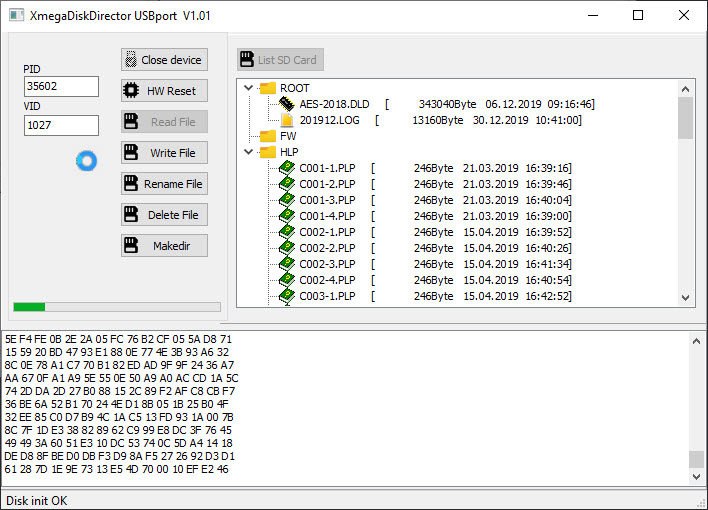This screenshot has width=708, height=510.
Task: Collapse the HLP tree node
Action: 248,152
